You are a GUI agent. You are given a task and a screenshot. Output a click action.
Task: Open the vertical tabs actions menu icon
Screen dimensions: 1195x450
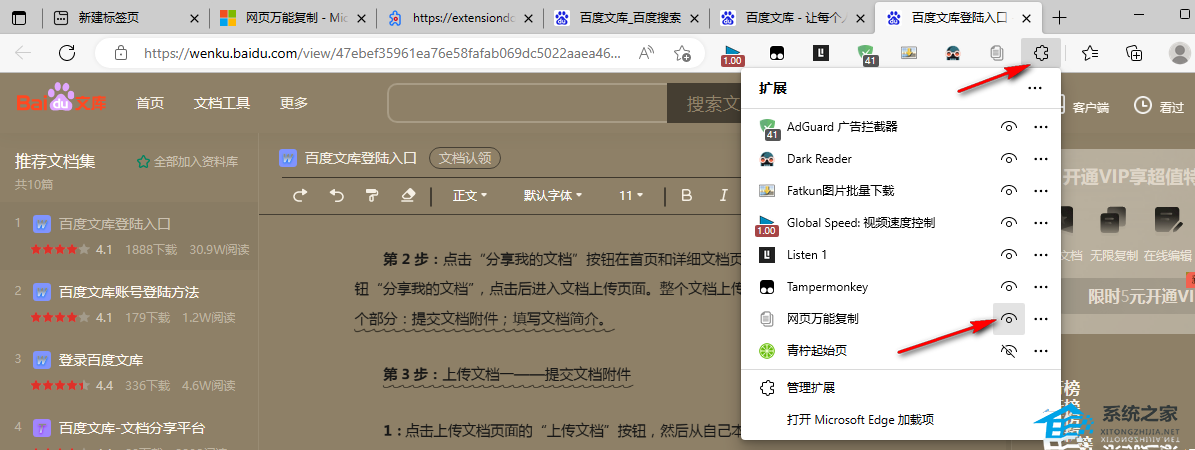tap(18, 18)
